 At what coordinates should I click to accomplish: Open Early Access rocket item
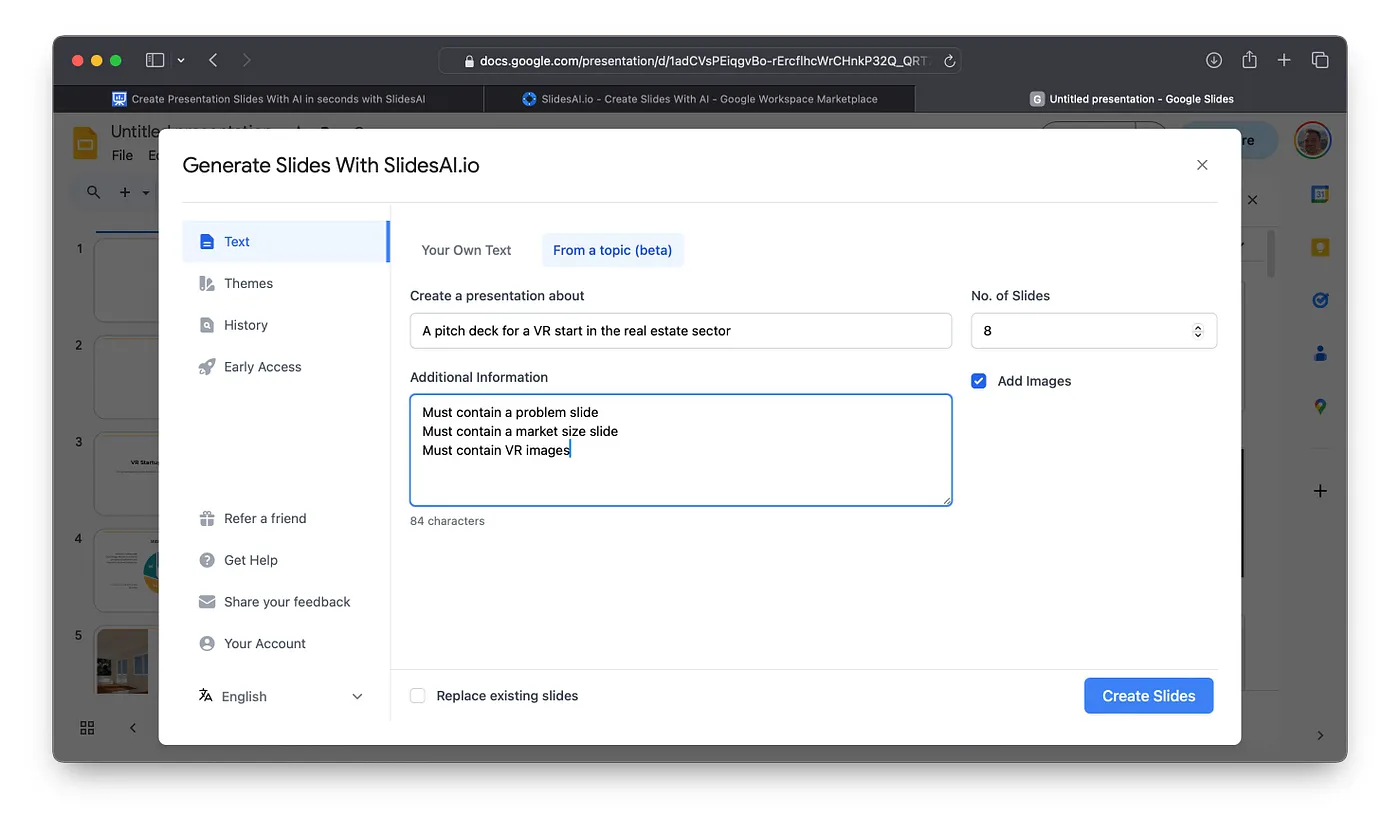coord(207,367)
